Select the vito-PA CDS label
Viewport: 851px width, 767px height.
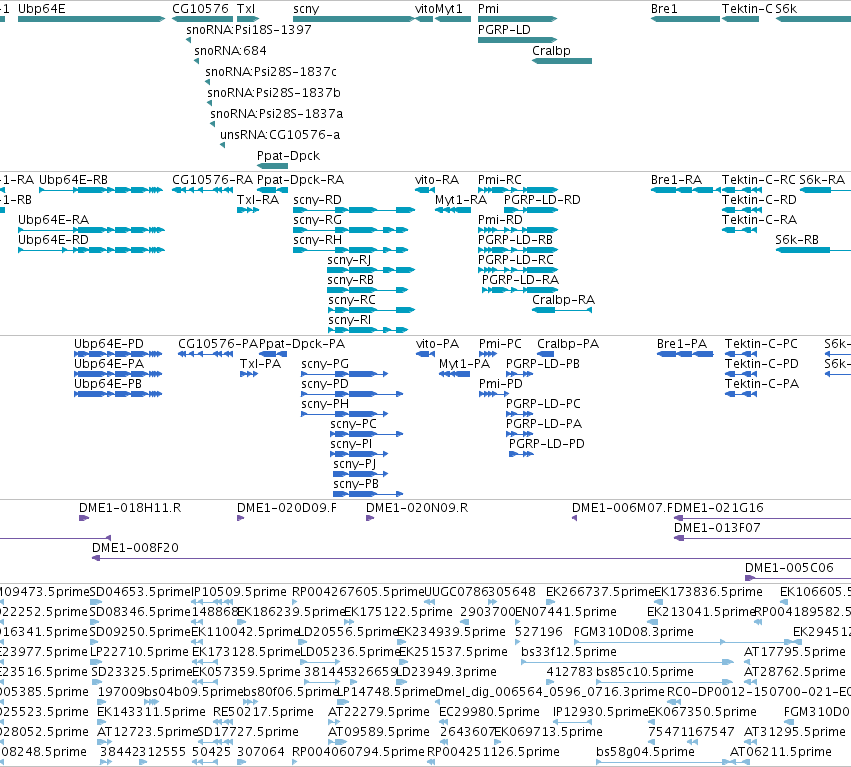coord(437,344)
